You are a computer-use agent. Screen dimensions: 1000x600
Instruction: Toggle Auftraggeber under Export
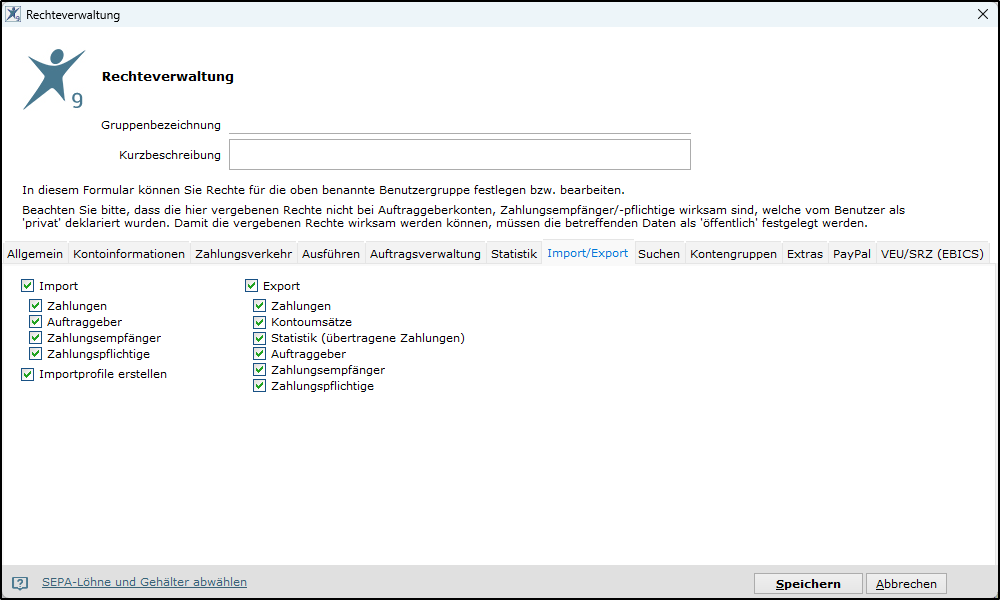(x=260, y=353)
